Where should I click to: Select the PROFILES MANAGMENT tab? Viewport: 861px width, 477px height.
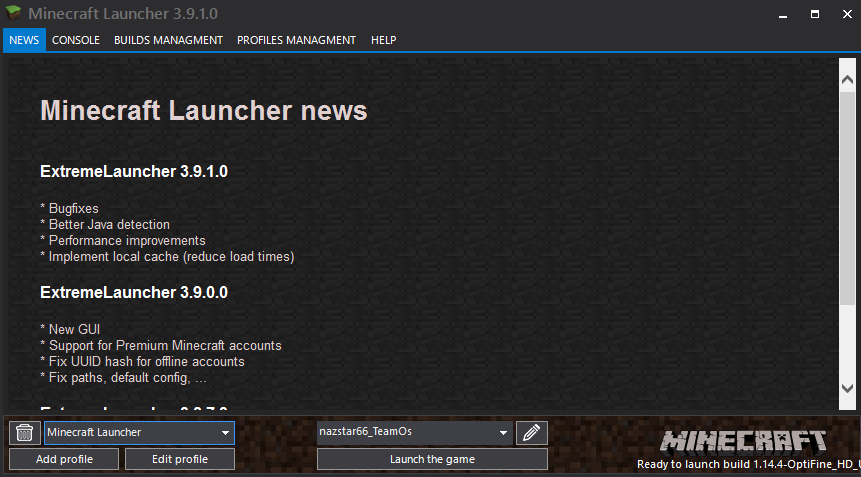tap(297, 40)
